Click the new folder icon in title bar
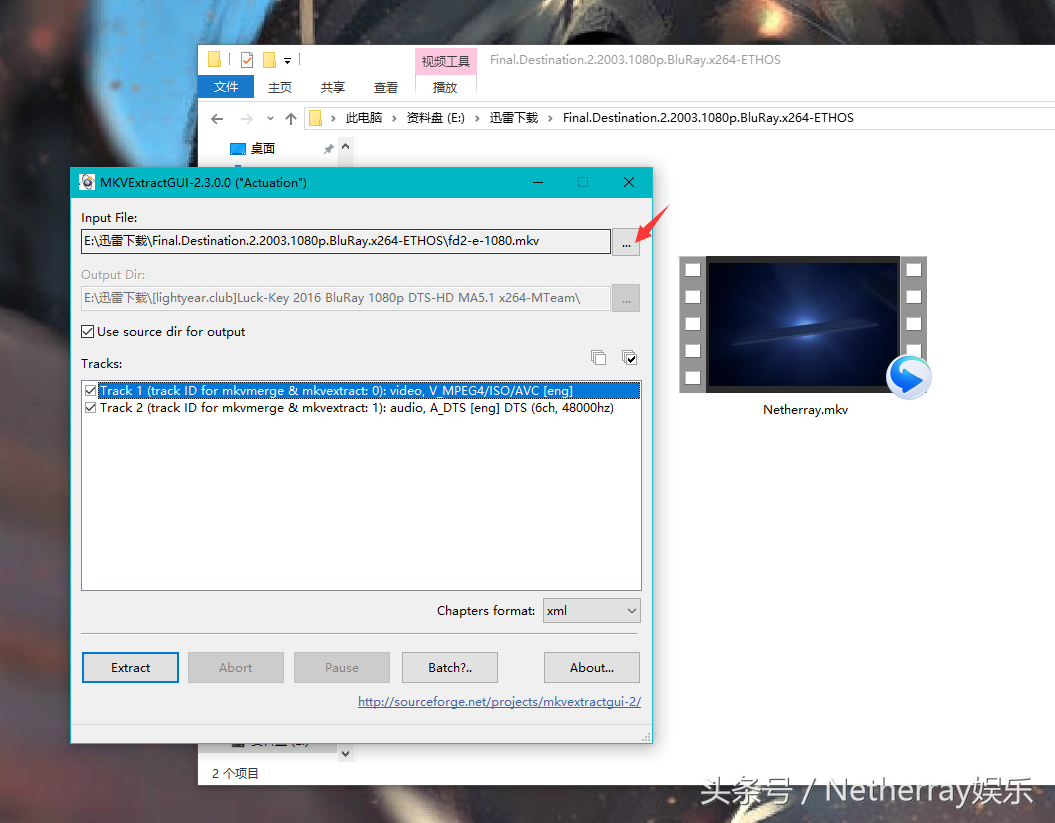 point(269,60)
